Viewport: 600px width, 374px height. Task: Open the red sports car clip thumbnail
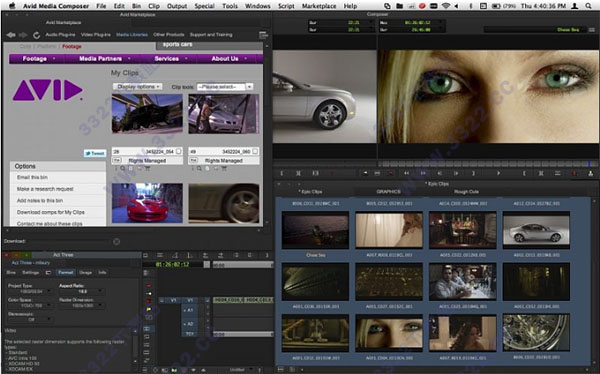coord(147,203)
